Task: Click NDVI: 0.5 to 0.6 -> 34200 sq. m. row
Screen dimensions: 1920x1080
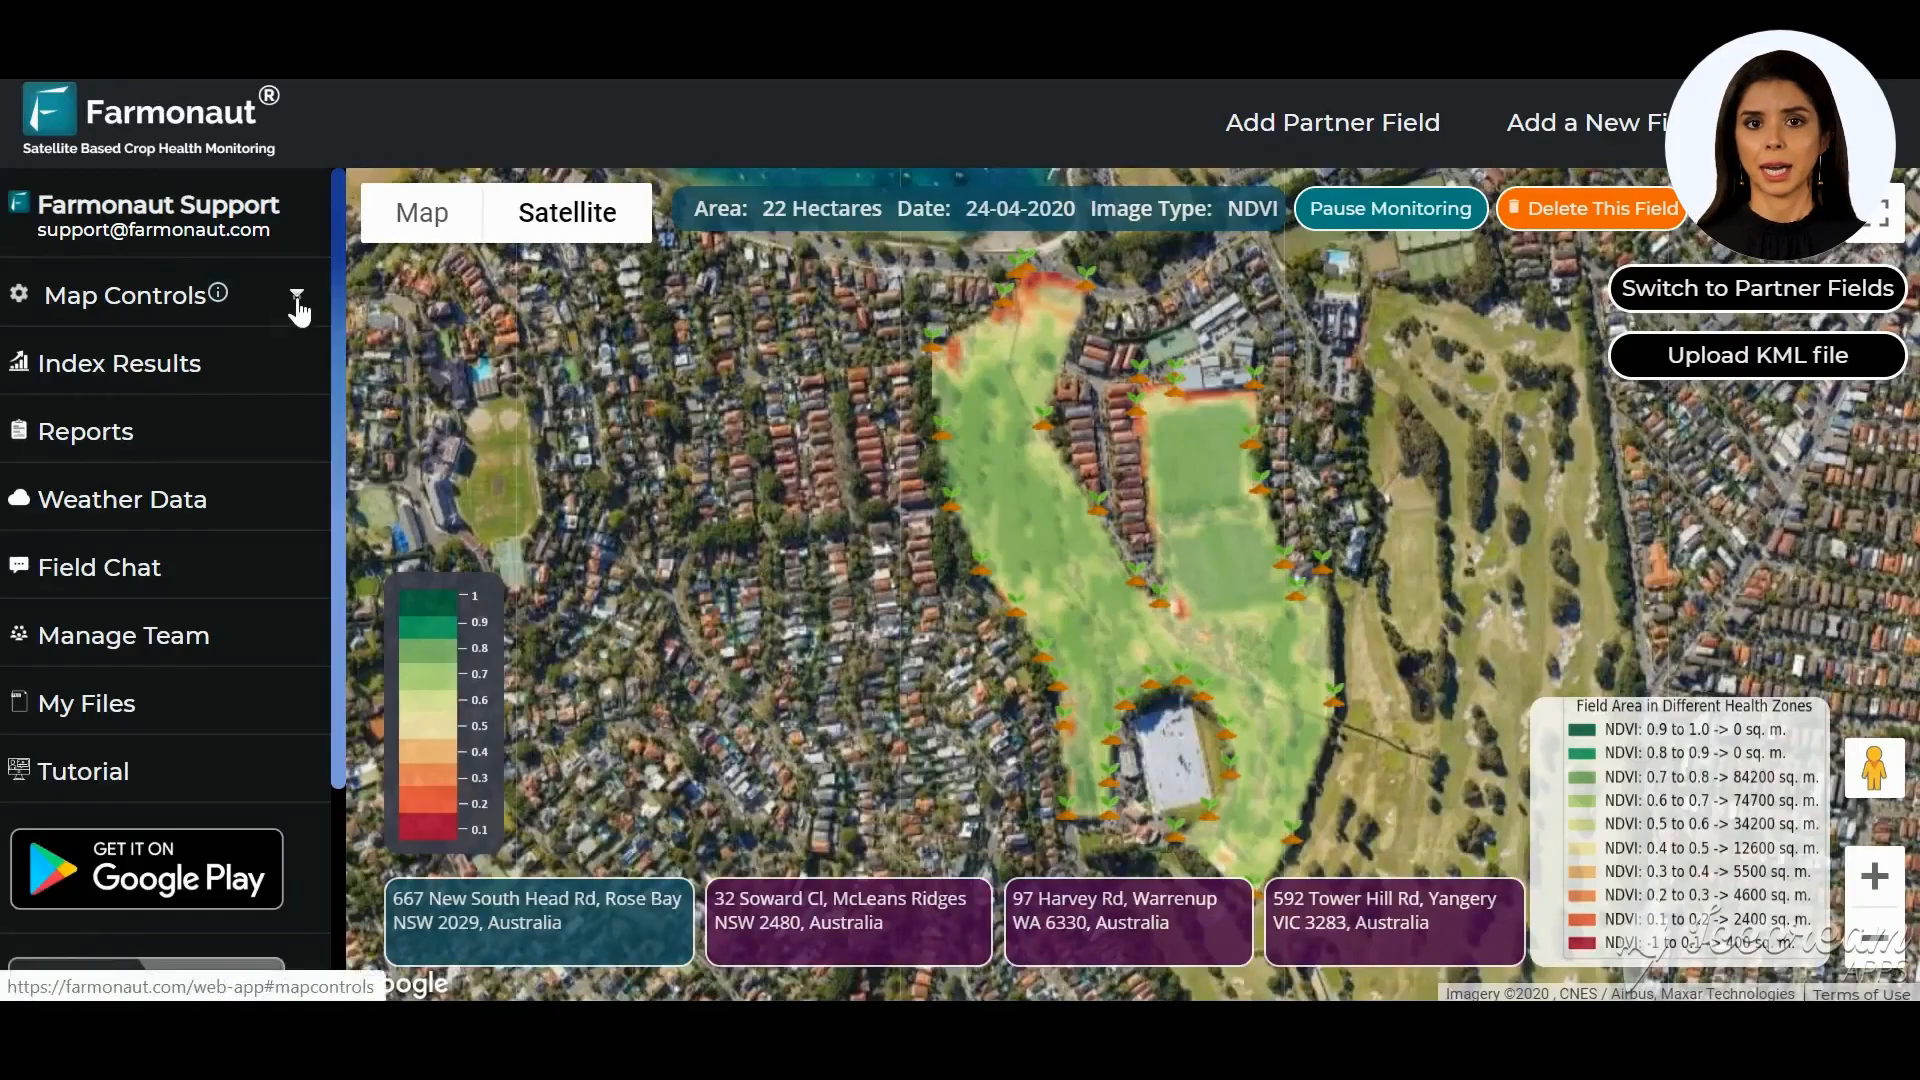Action: click(1694, 824)
